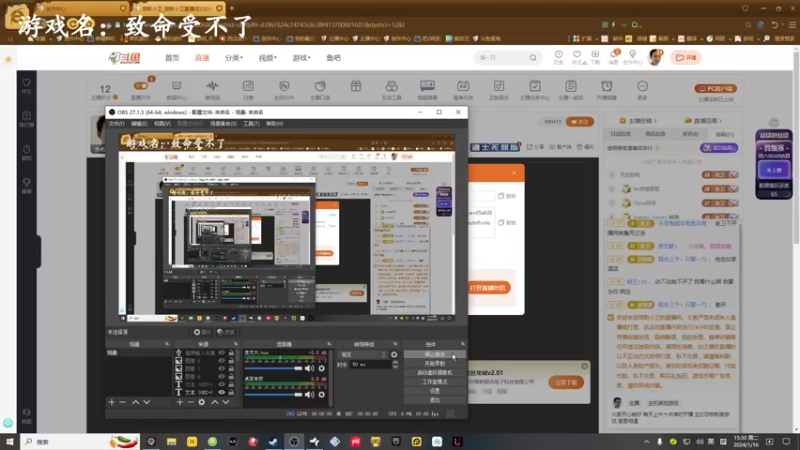This screenshot has width=800, height=450.
Task: Toggle 直播开关 switch in streamer toolbar
Action: [x=141, y=87]
